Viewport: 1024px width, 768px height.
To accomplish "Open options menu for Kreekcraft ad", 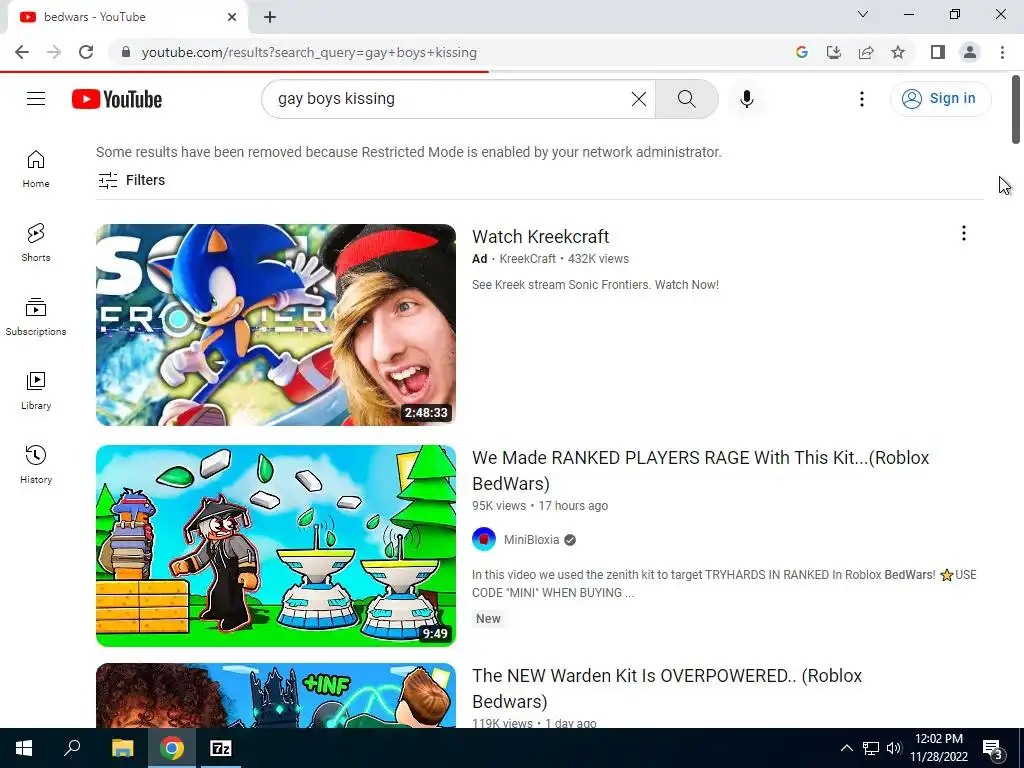I will [x=964, y=233].
